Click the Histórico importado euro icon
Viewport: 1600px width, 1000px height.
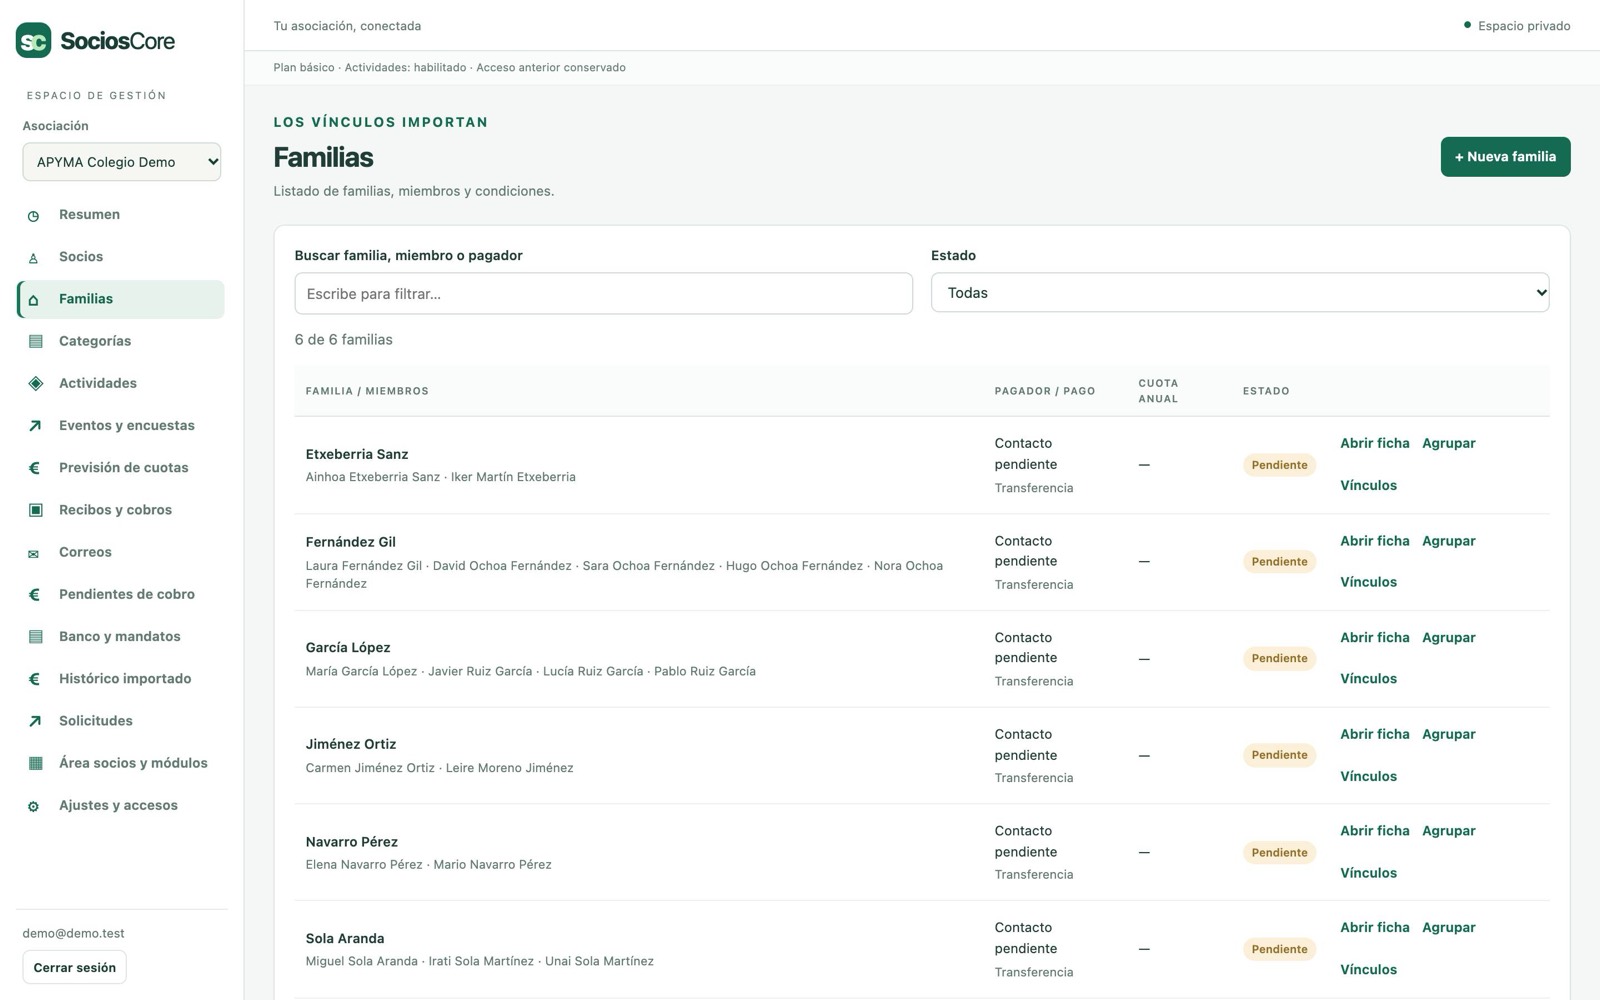click(x=34, y=679)
